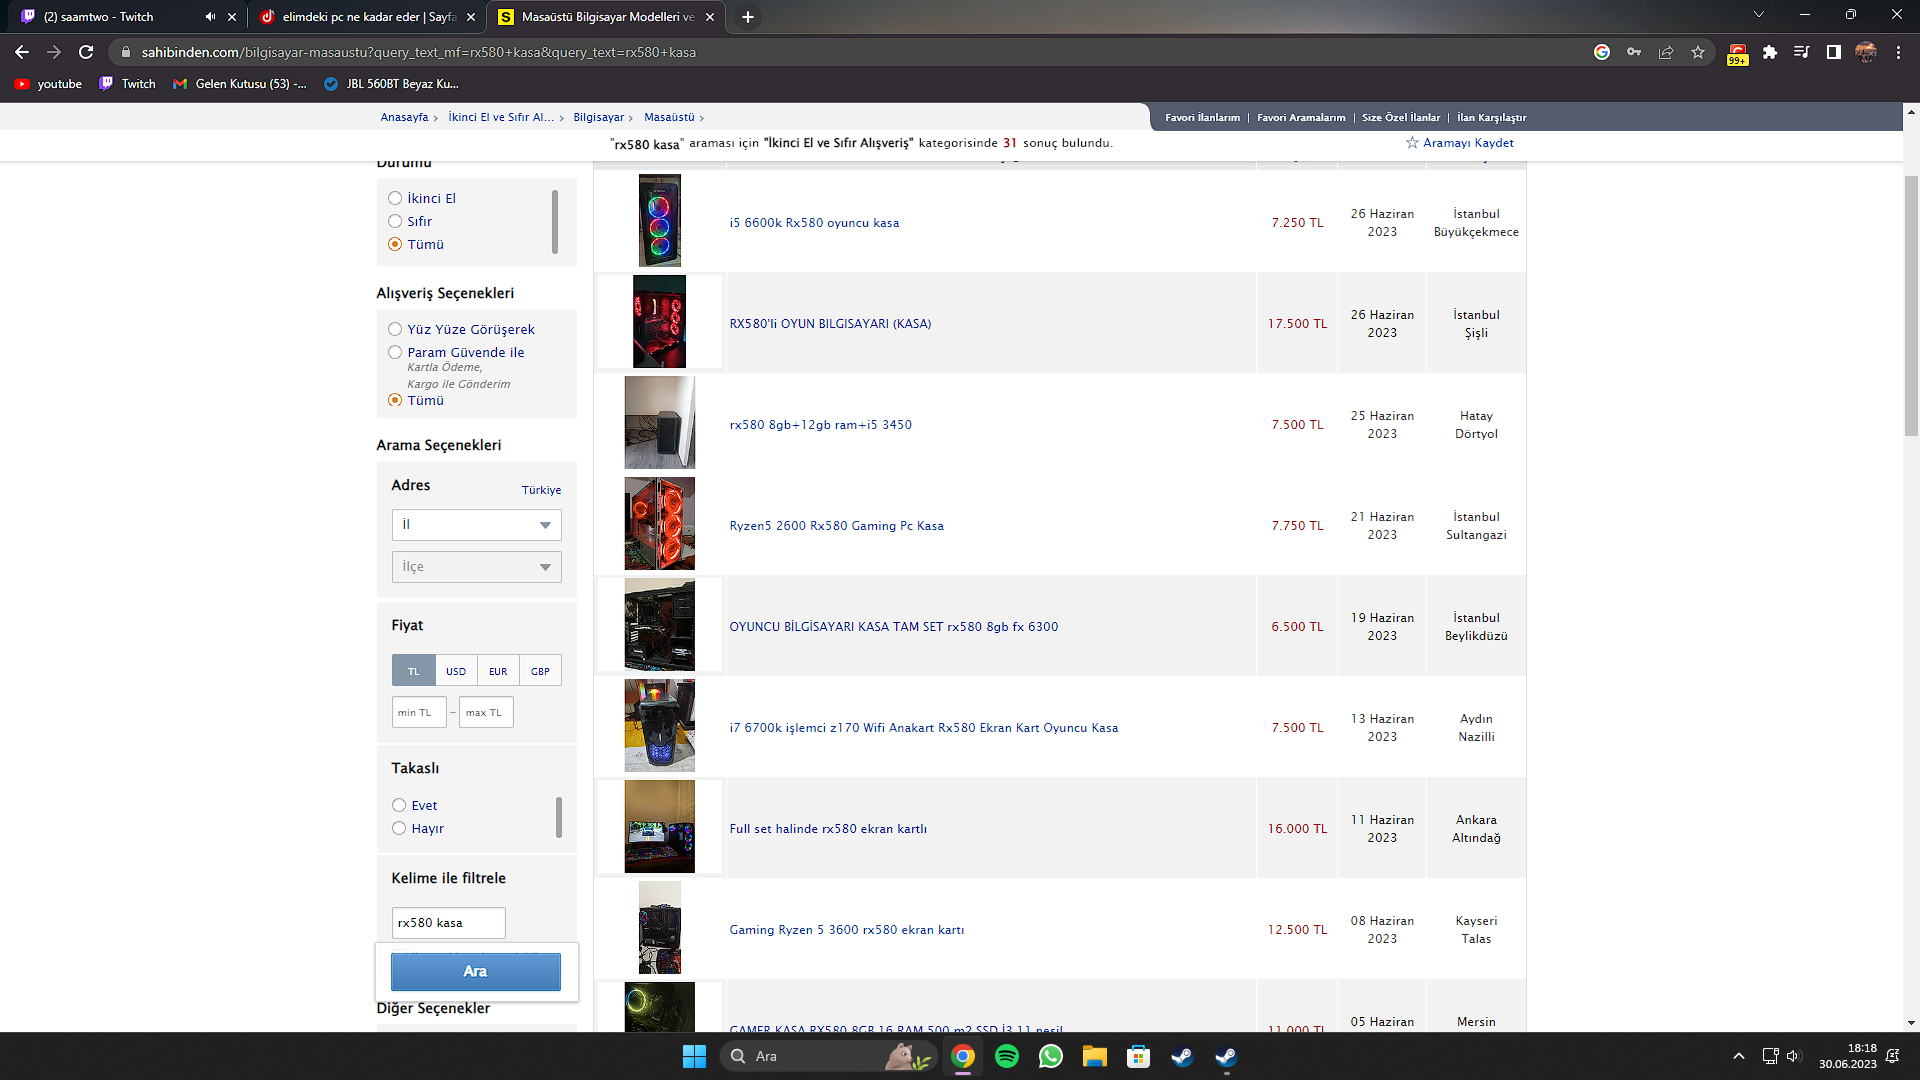Viewport: 1920px width, 1080px height.
Task: Select the USD currency tab
Action: tap(456, 671)
